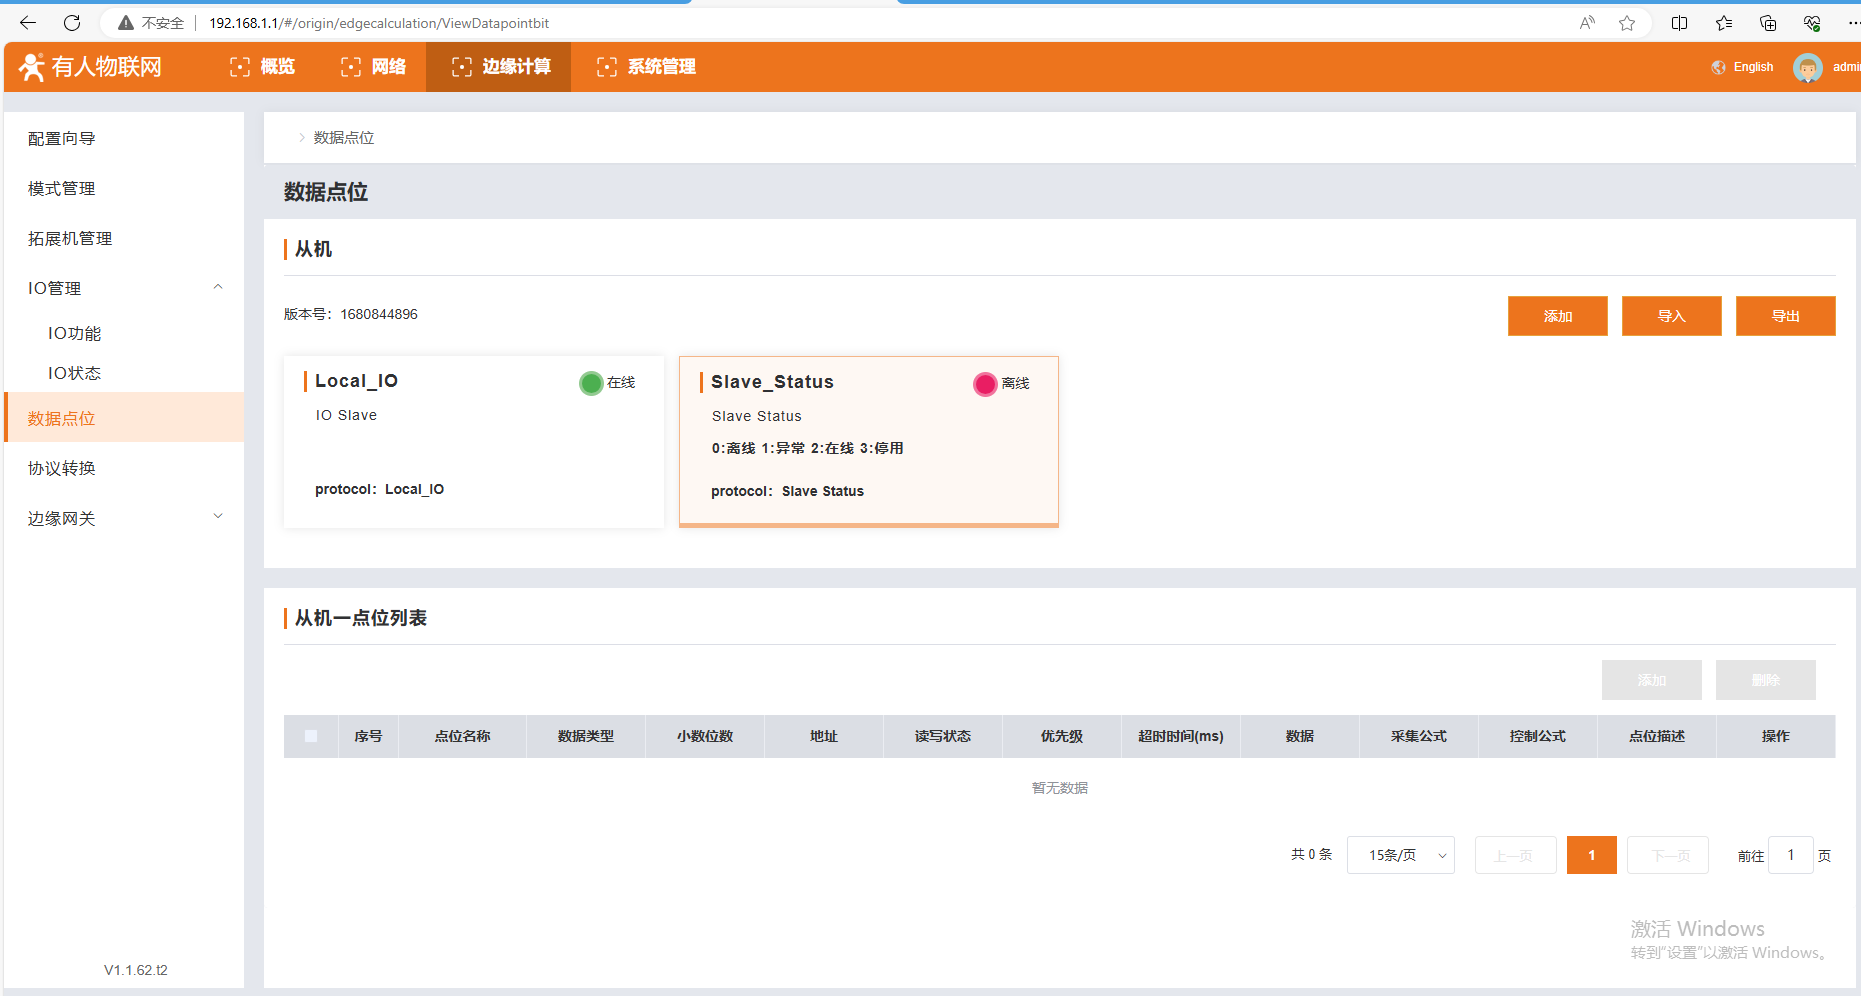Screen dimensions: 1861x996
Task: Click the disabled 添加 point button
Action: (x=1652, y=680)
